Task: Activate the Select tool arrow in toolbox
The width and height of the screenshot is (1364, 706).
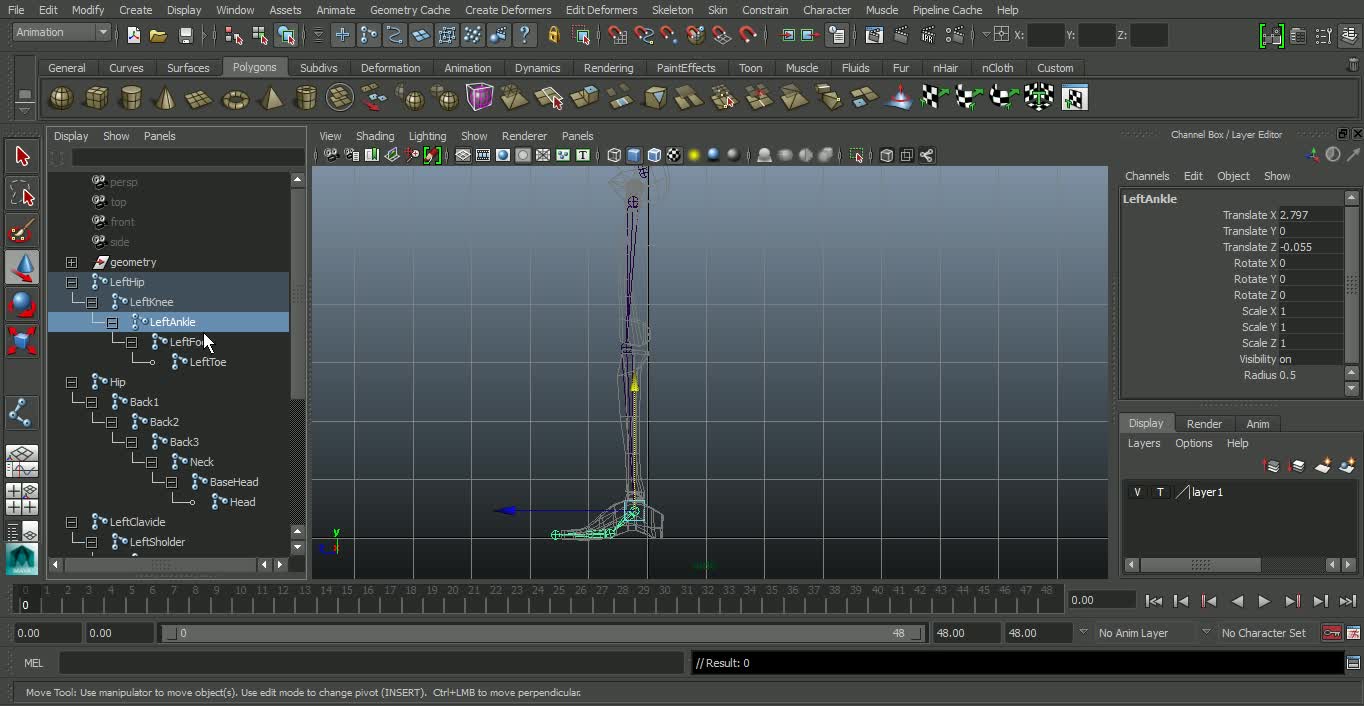Action: [22, 156]
